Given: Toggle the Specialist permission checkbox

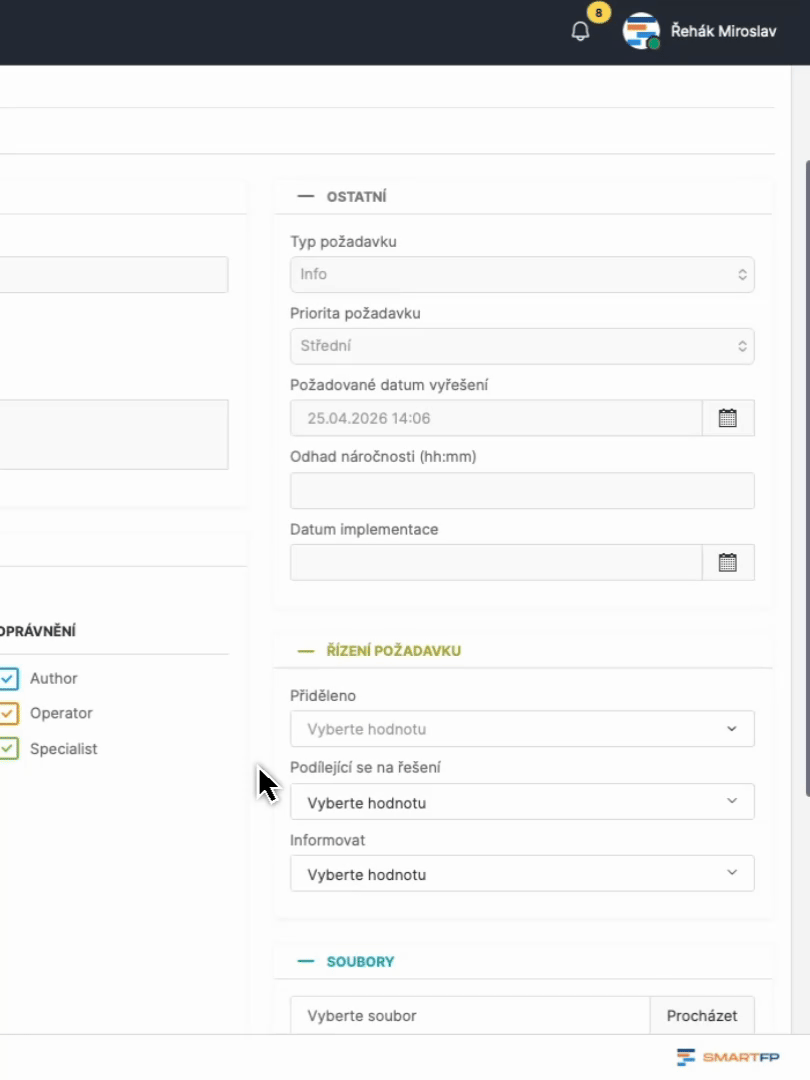Looking at the screenshot, I should [9, 749].
